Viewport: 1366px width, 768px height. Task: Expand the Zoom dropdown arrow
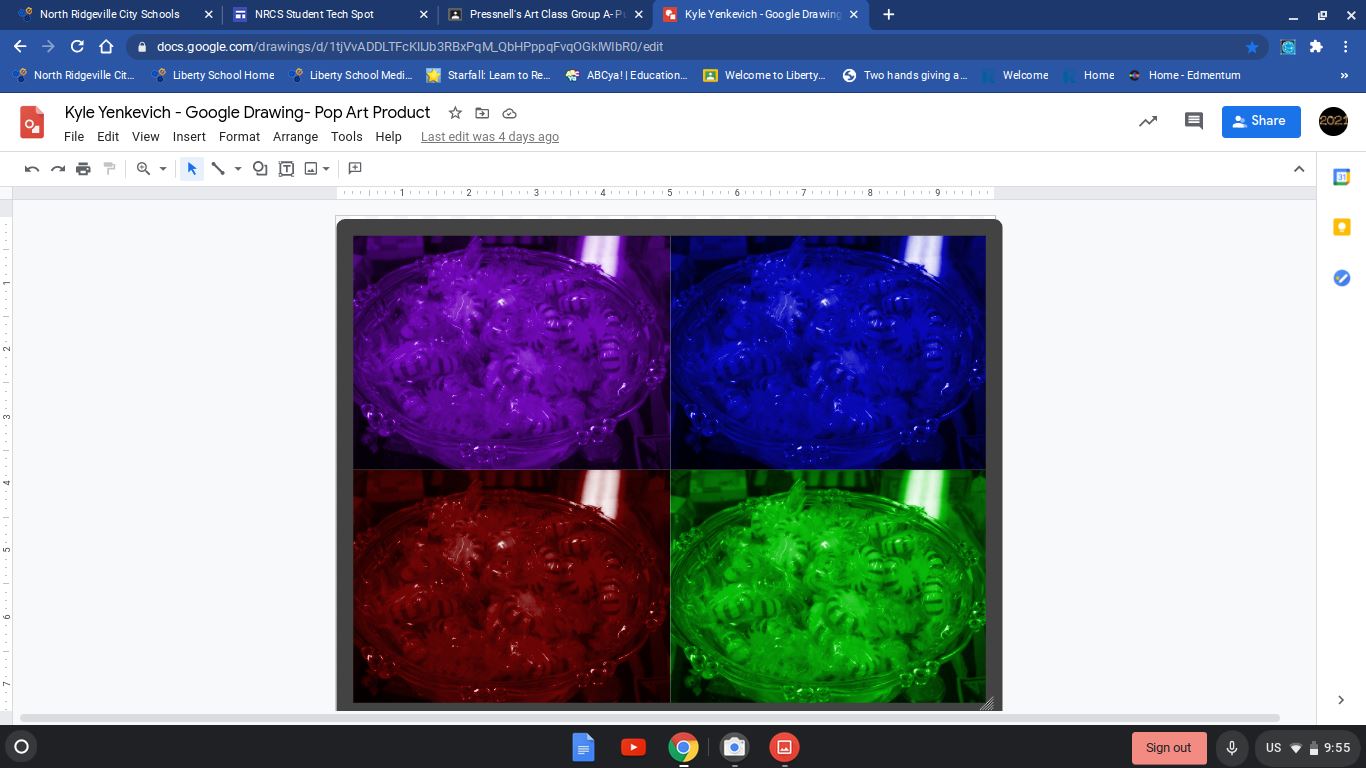point(163,169)
